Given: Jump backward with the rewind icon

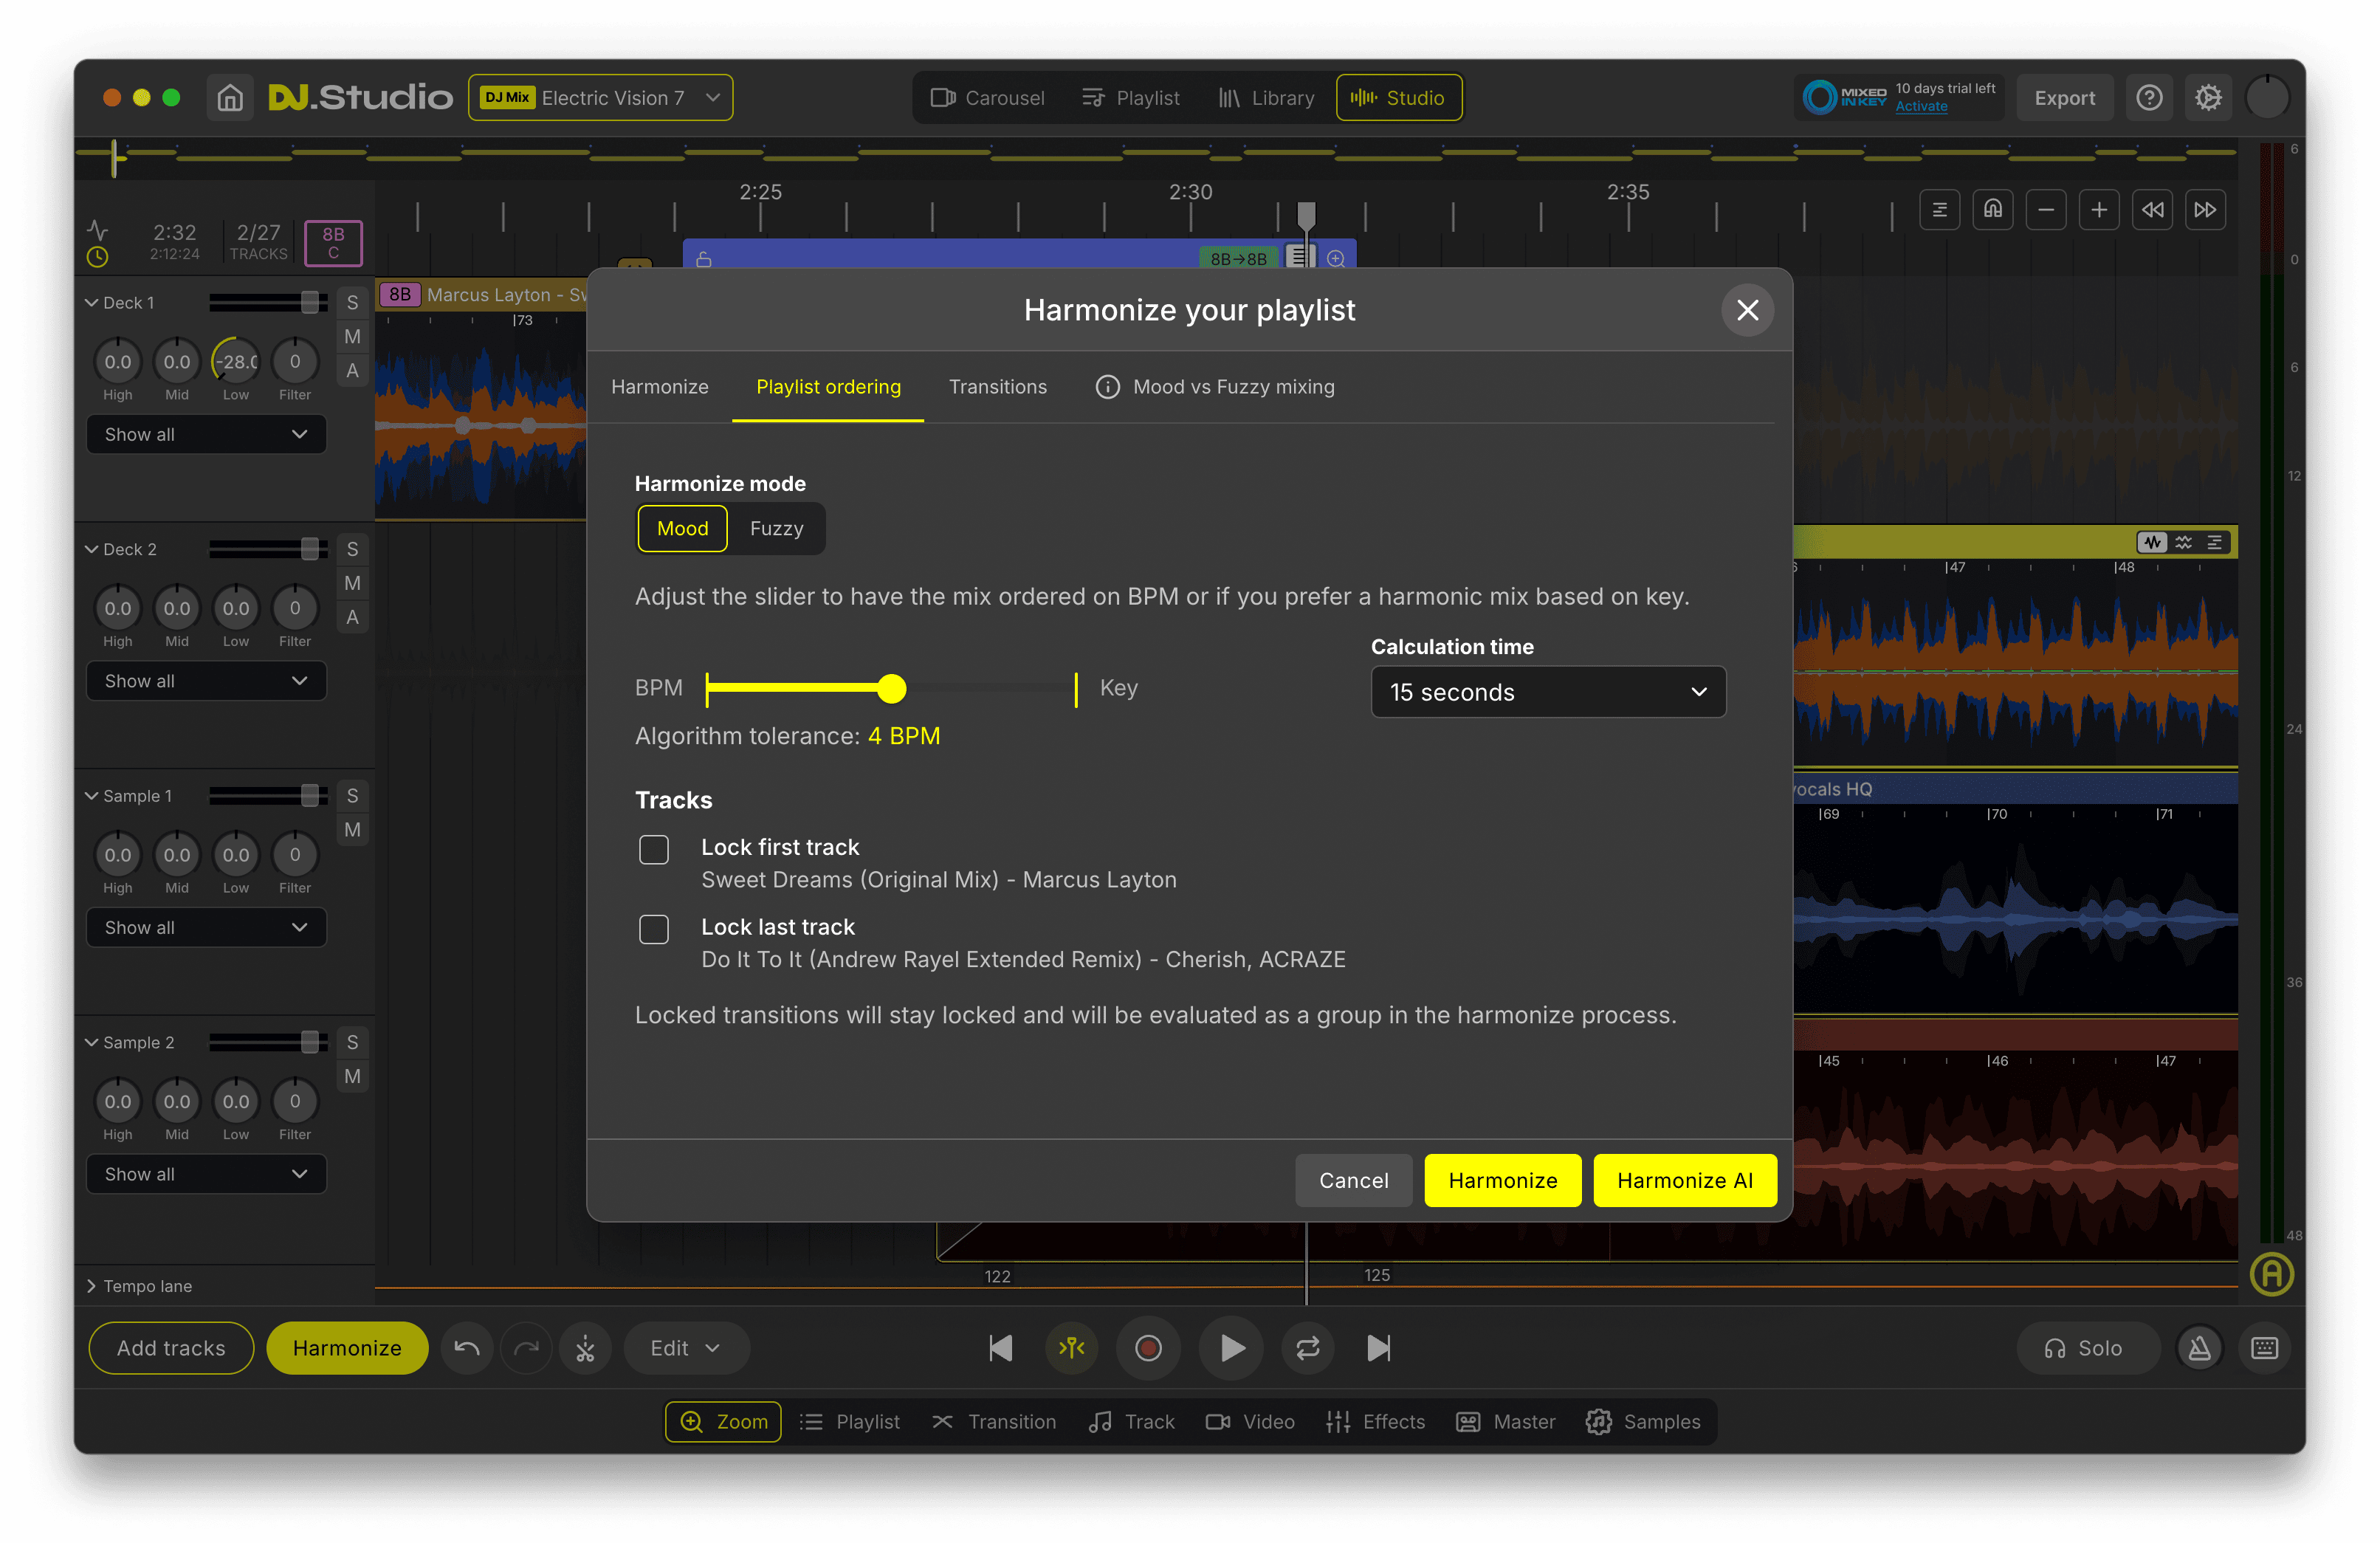Looking at the screenshot, I should [2152, 209].
